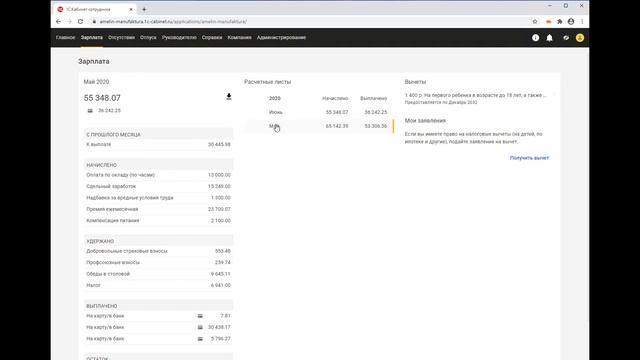
Task: Click the Налог row
Action: (158, 285)
